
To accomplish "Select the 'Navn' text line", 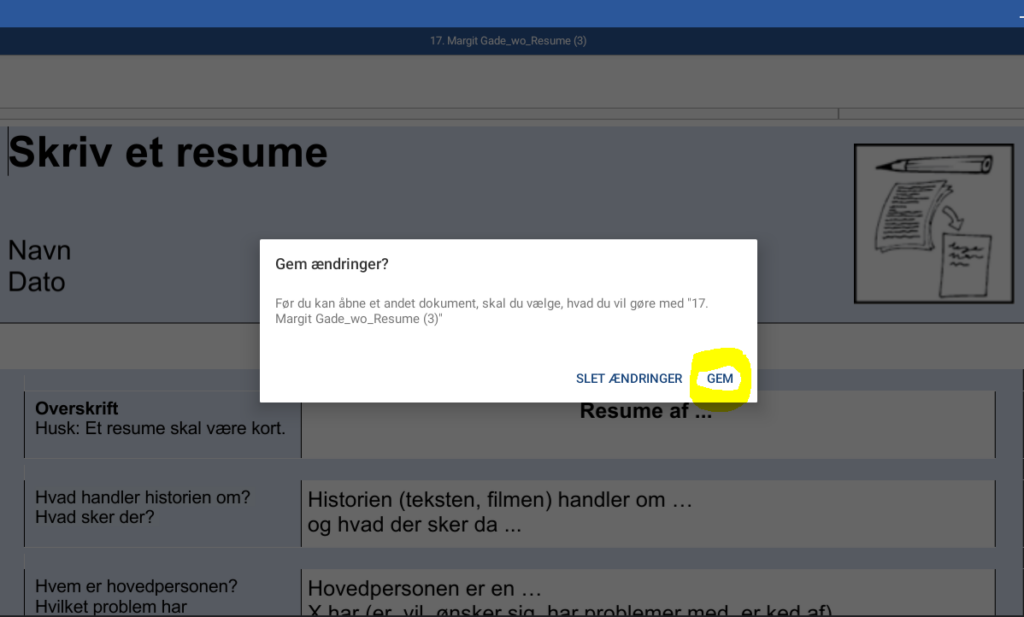I will coord(39,250).
